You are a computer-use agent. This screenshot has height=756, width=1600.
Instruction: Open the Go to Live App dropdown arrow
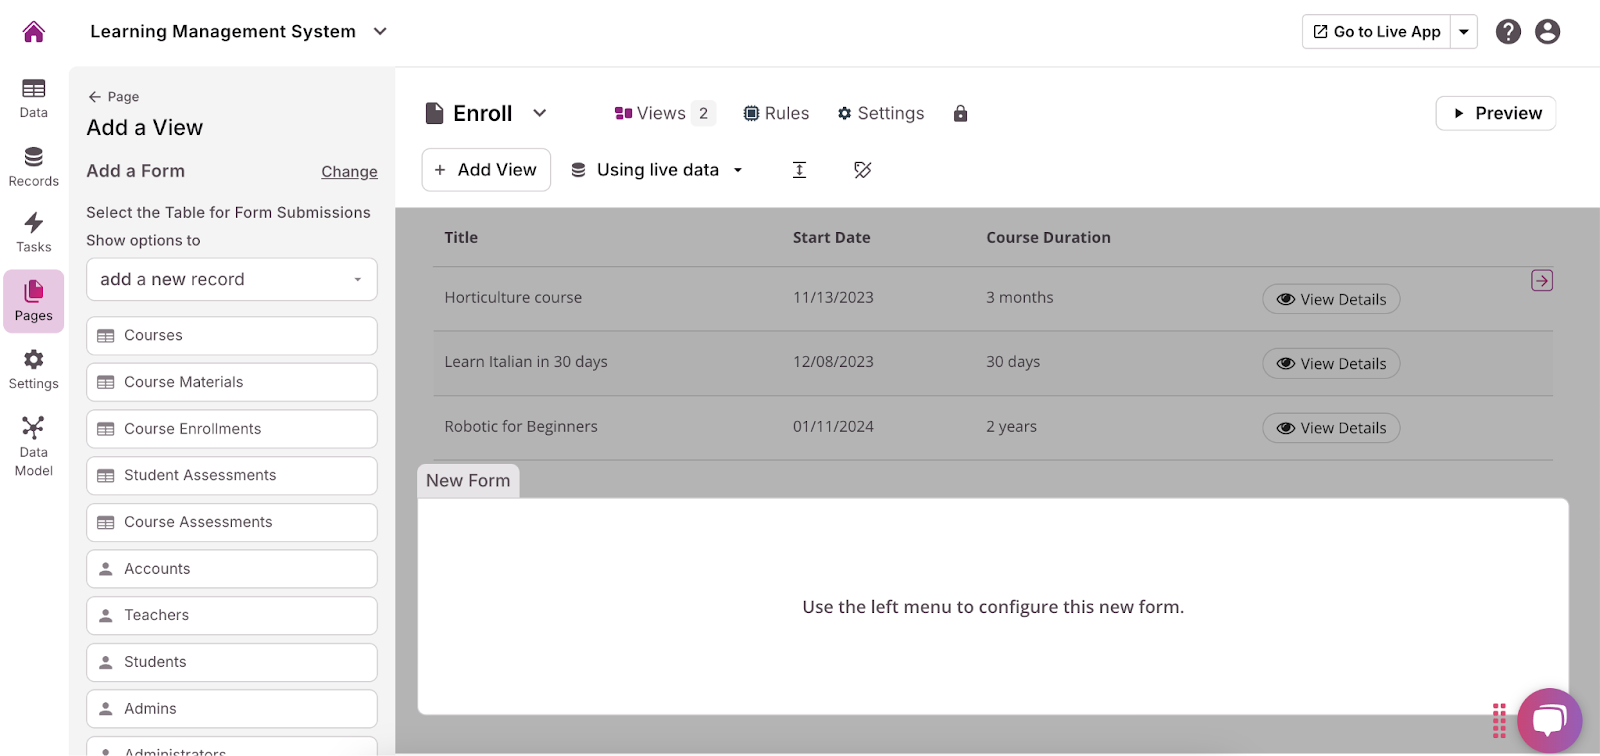click(x=1463, y=32)
